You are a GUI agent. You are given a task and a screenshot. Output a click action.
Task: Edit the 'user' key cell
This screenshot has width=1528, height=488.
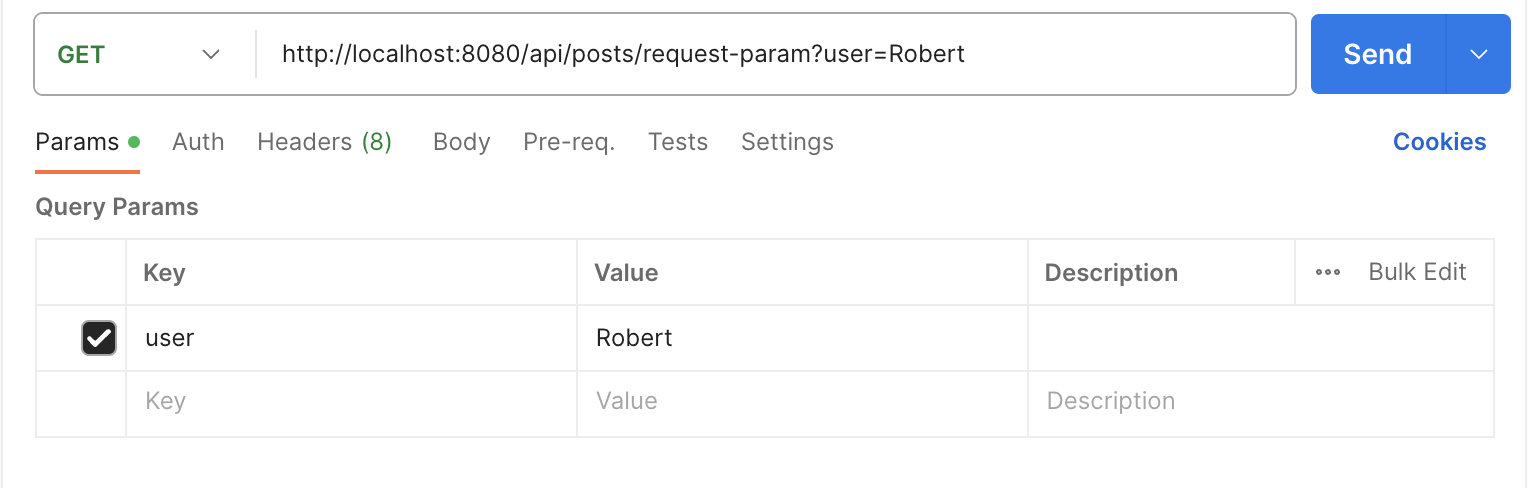(x=350, y=338)
